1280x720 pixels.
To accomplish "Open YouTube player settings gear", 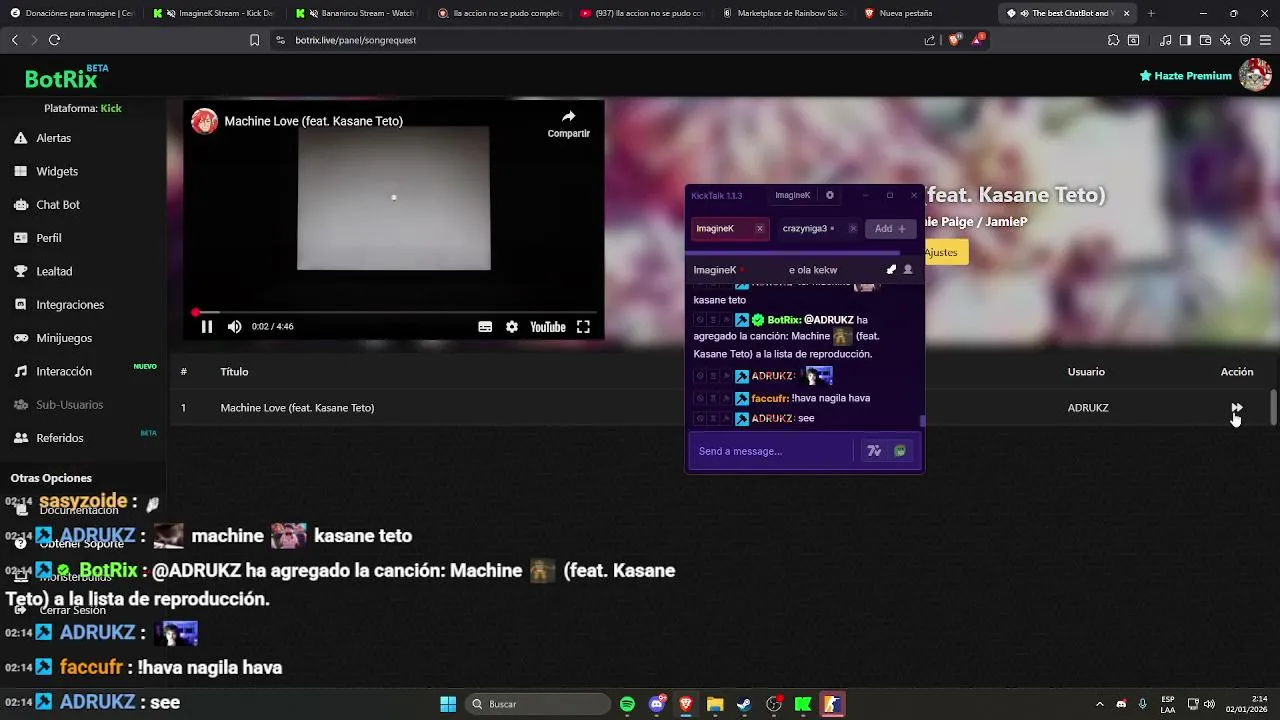I will pos(512,327).
